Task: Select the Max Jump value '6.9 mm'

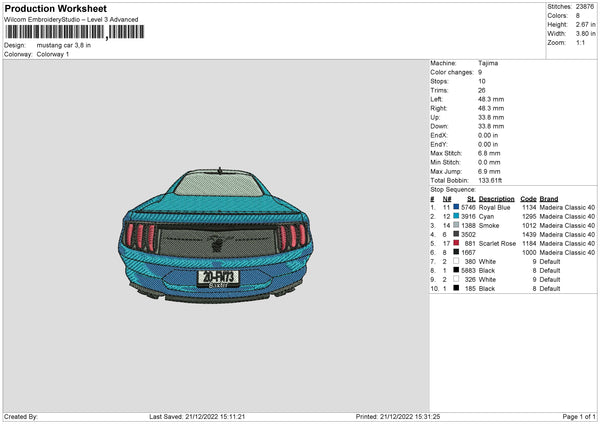Action: click(x=489, y=171)
